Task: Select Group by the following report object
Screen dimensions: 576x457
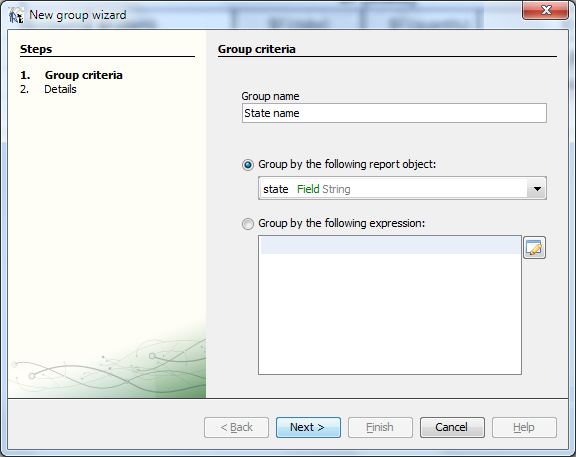Action: pos(248,165)
